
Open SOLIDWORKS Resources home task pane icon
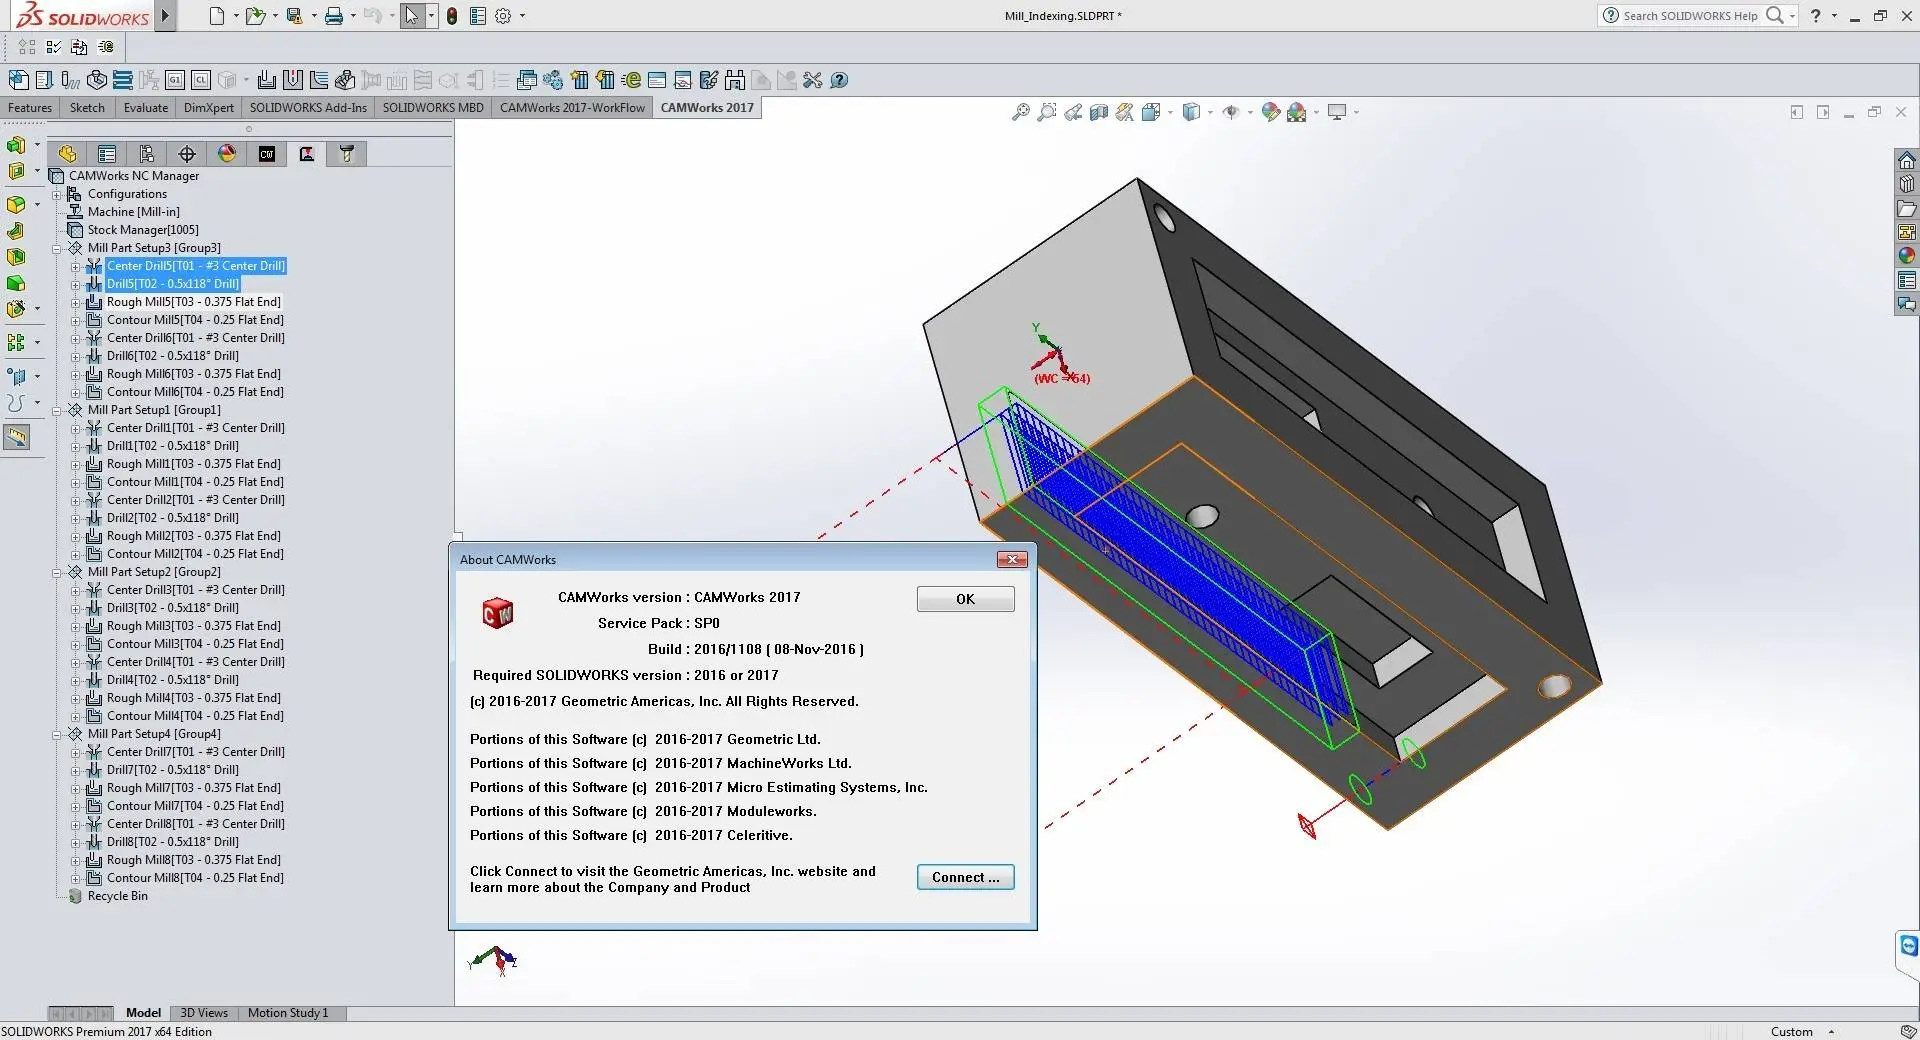click(x=1907, y=160)
